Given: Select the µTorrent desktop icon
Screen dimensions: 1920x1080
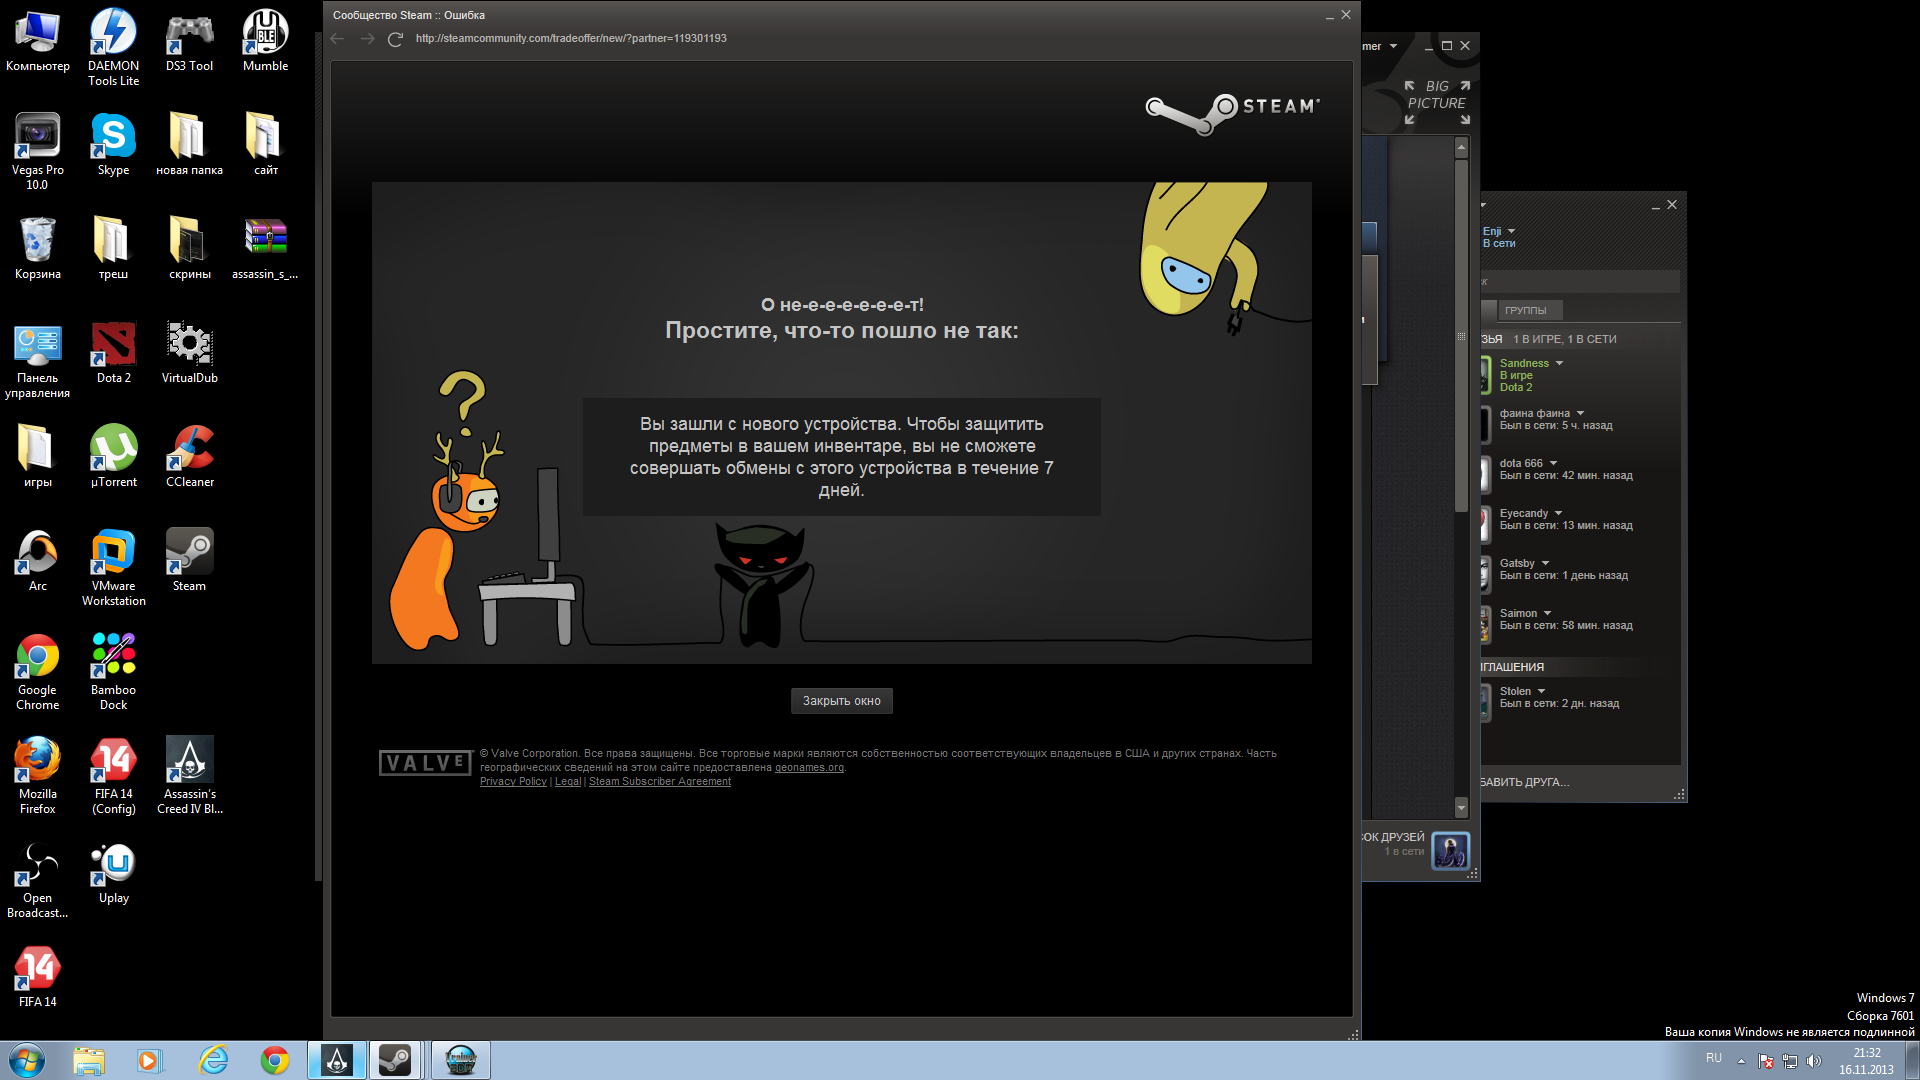Looking at the screenshot, I should (x=113, y=457).
